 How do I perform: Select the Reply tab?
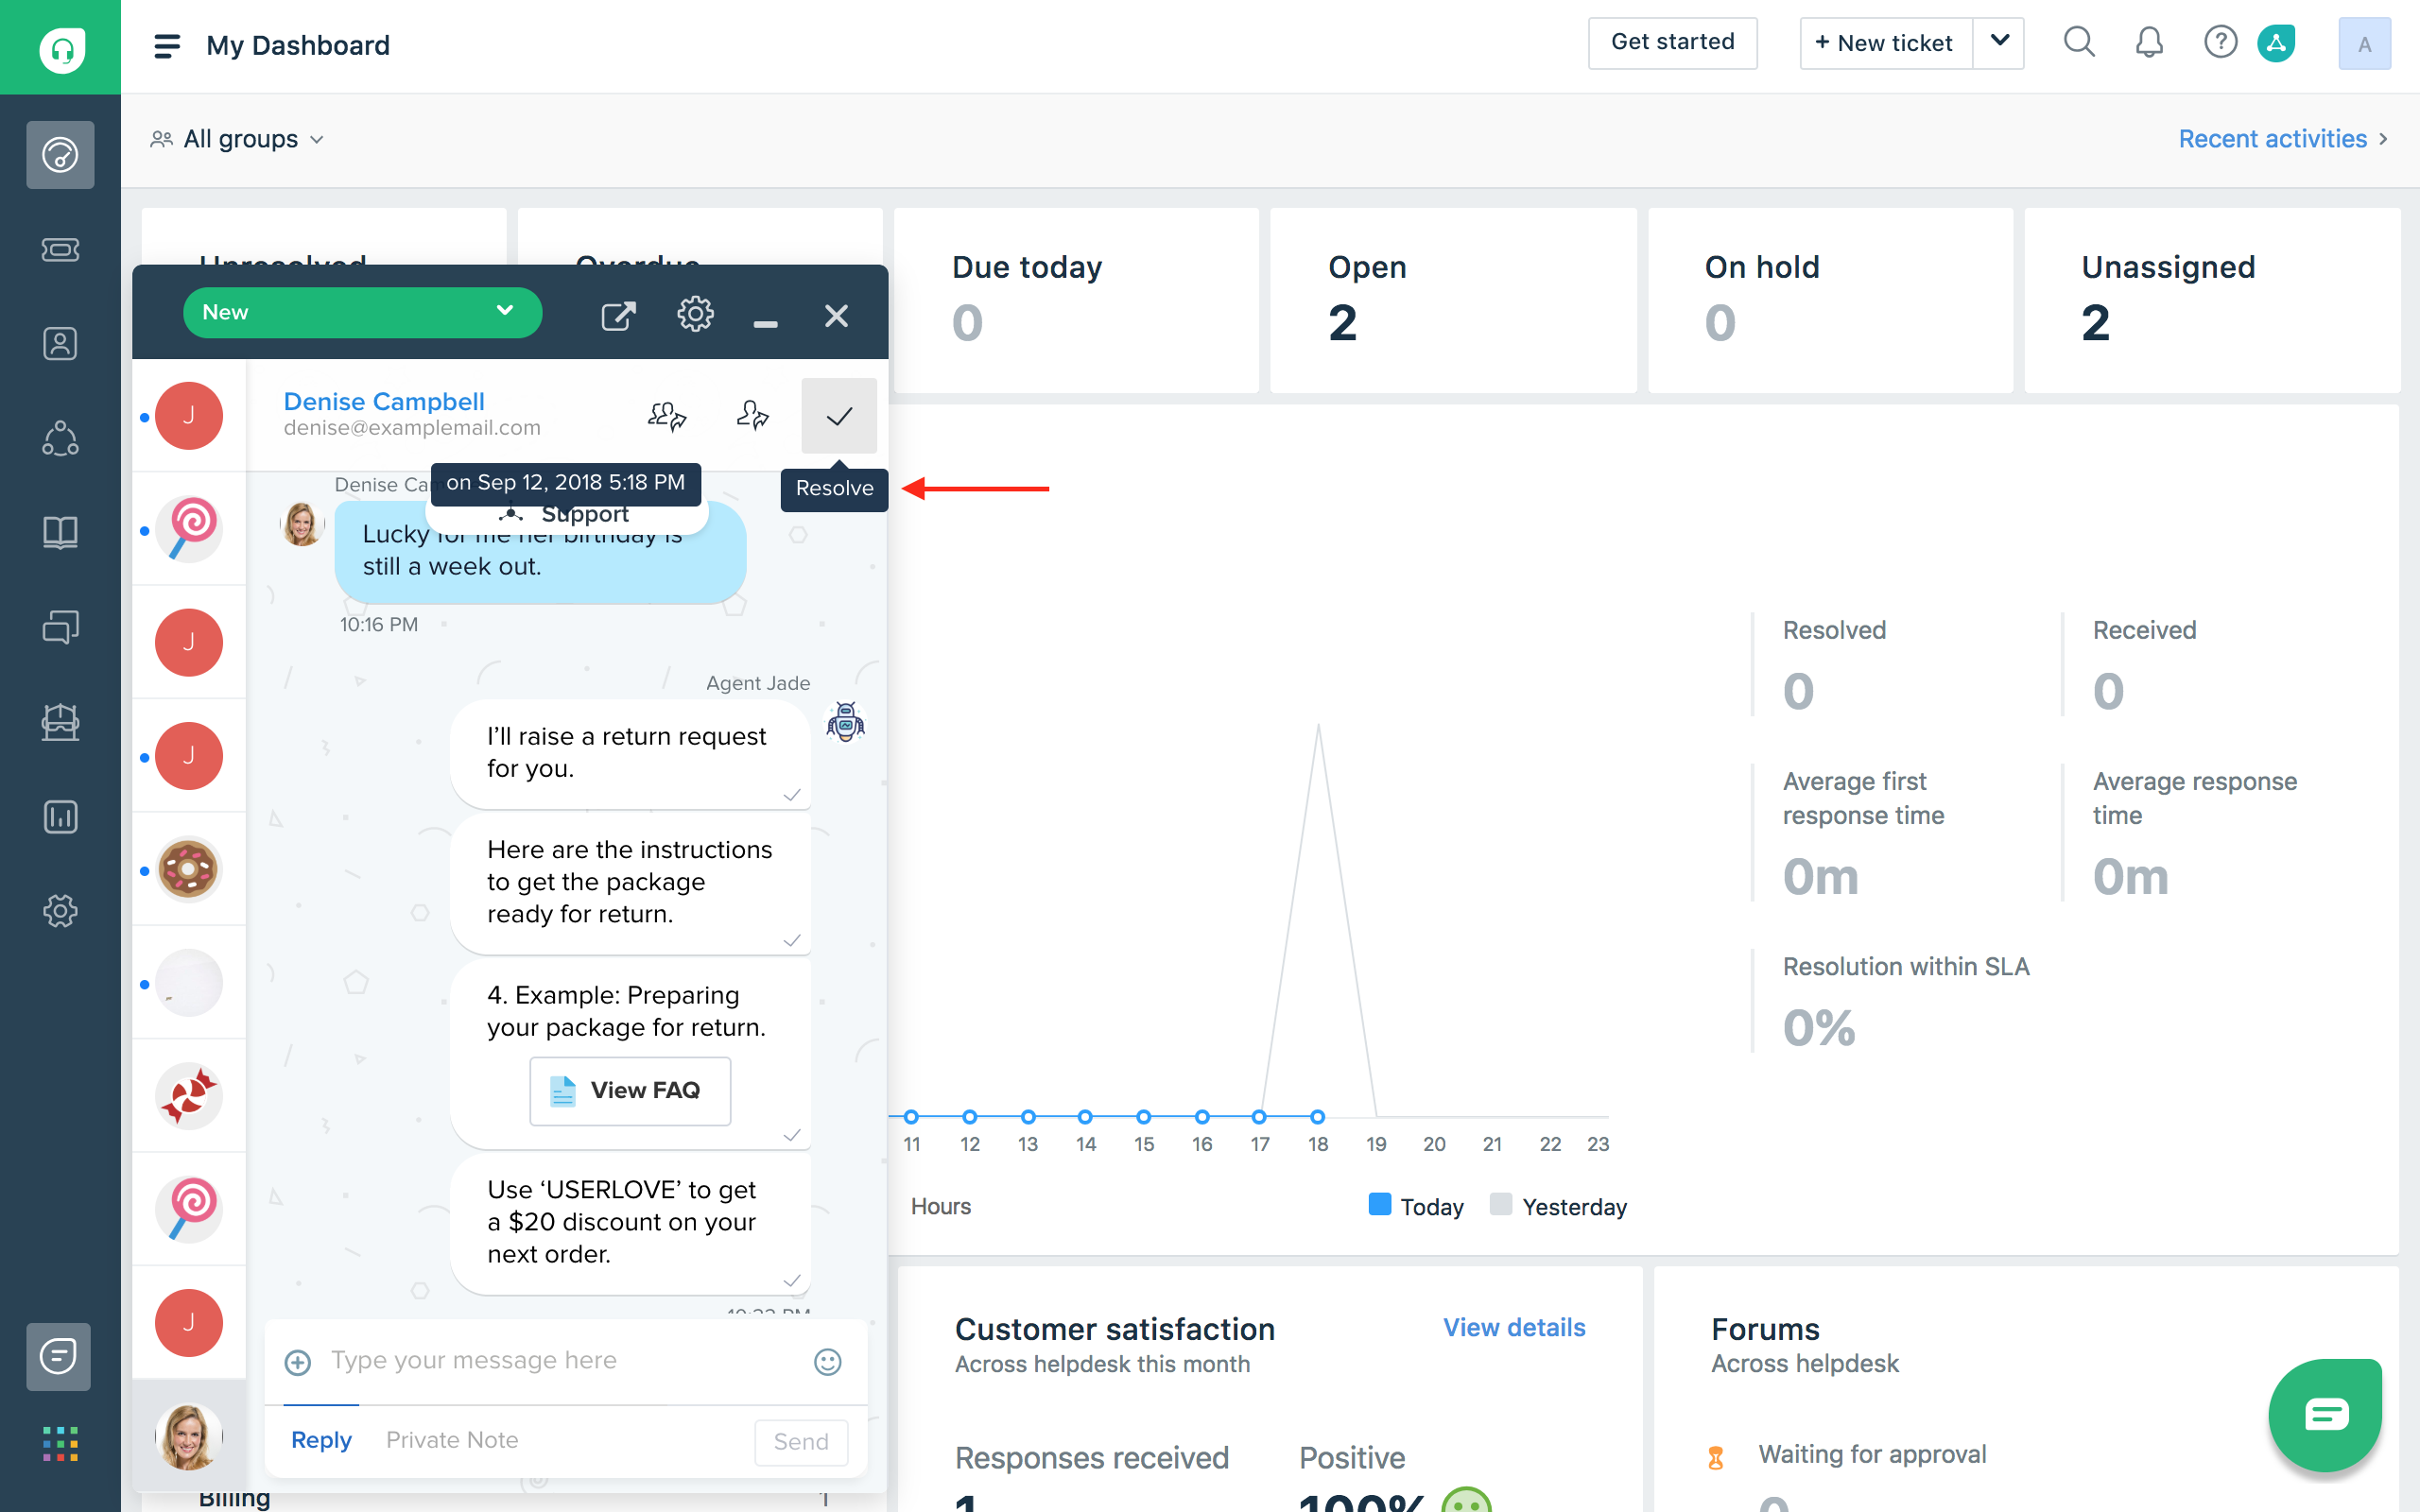pos(321,1440)
